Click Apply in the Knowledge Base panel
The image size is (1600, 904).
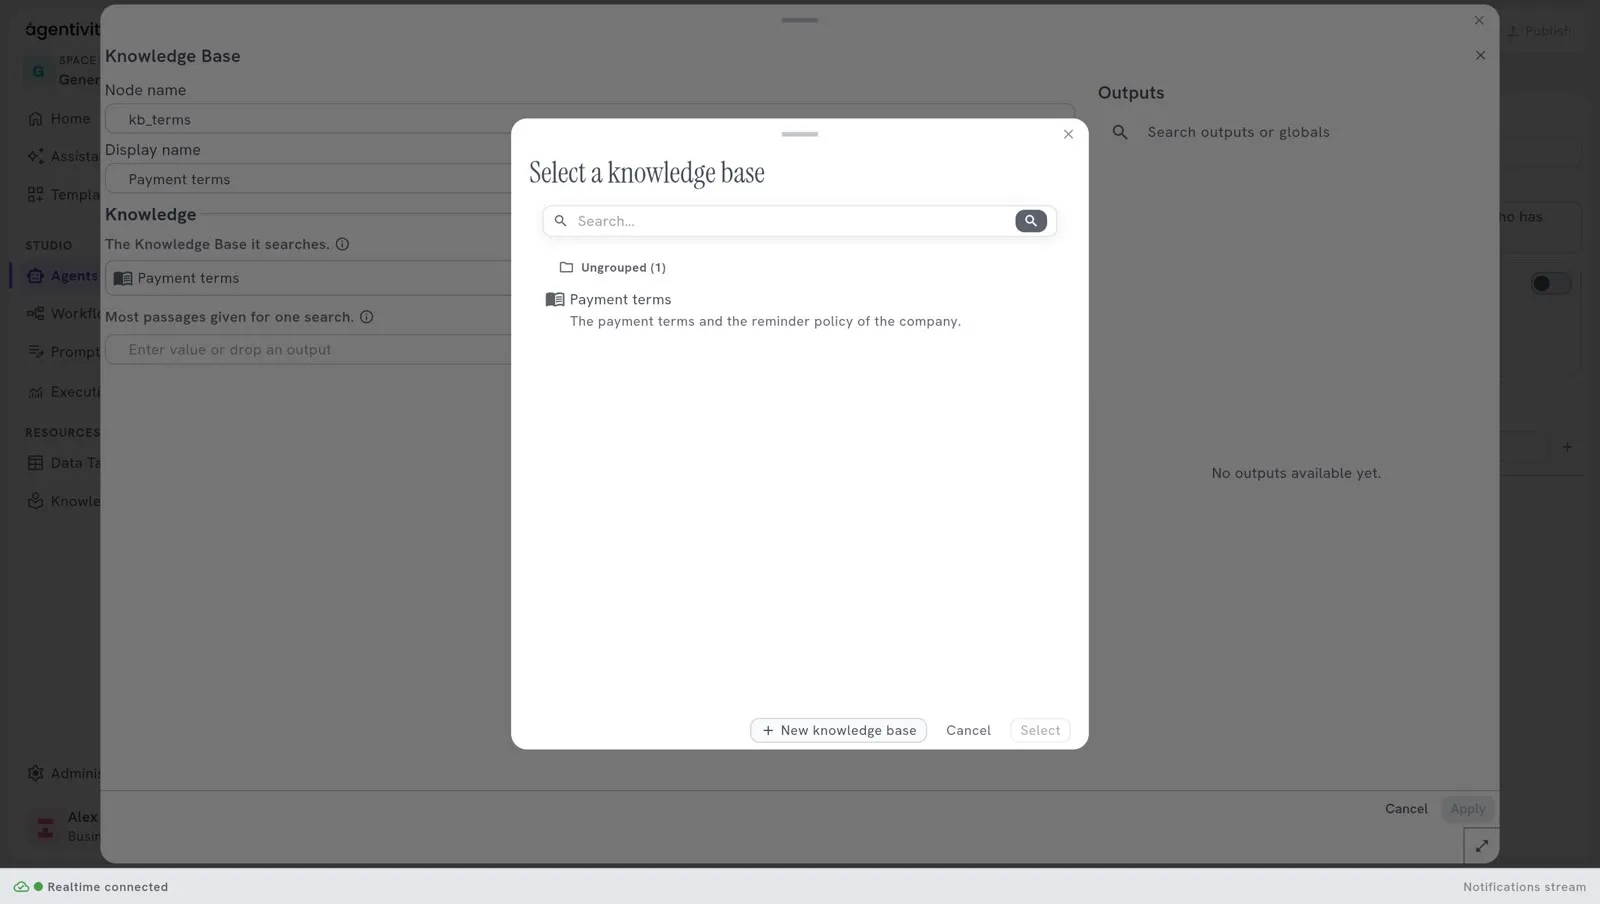[x=1467, y=809]
